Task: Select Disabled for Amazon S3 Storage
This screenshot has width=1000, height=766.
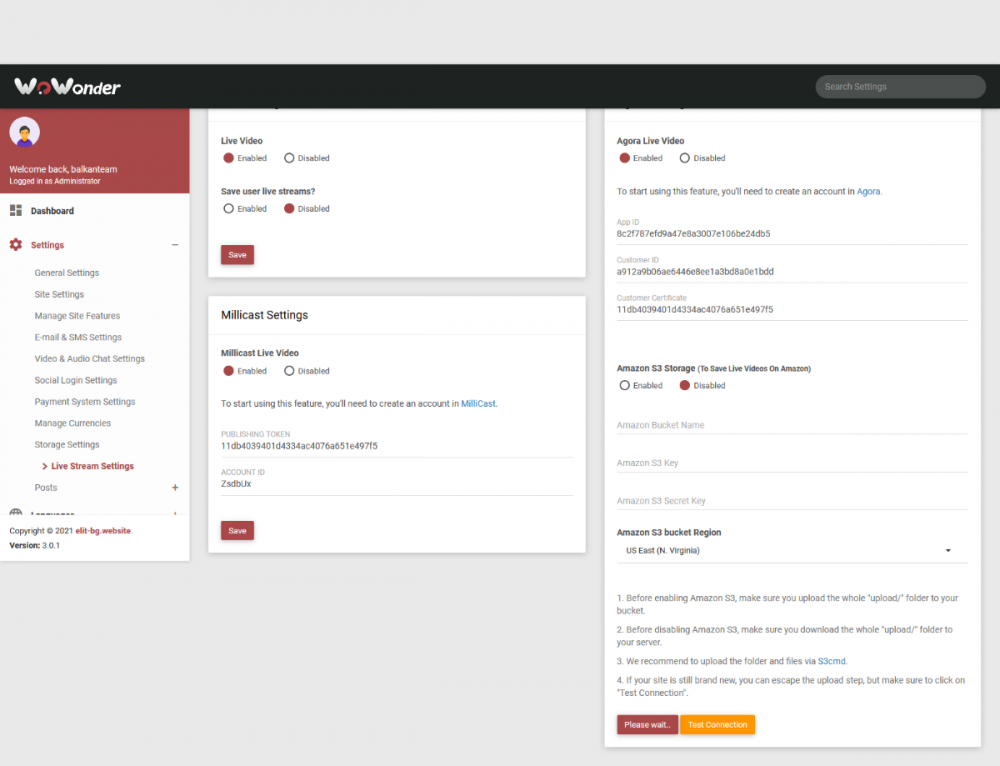Action: 684,385
